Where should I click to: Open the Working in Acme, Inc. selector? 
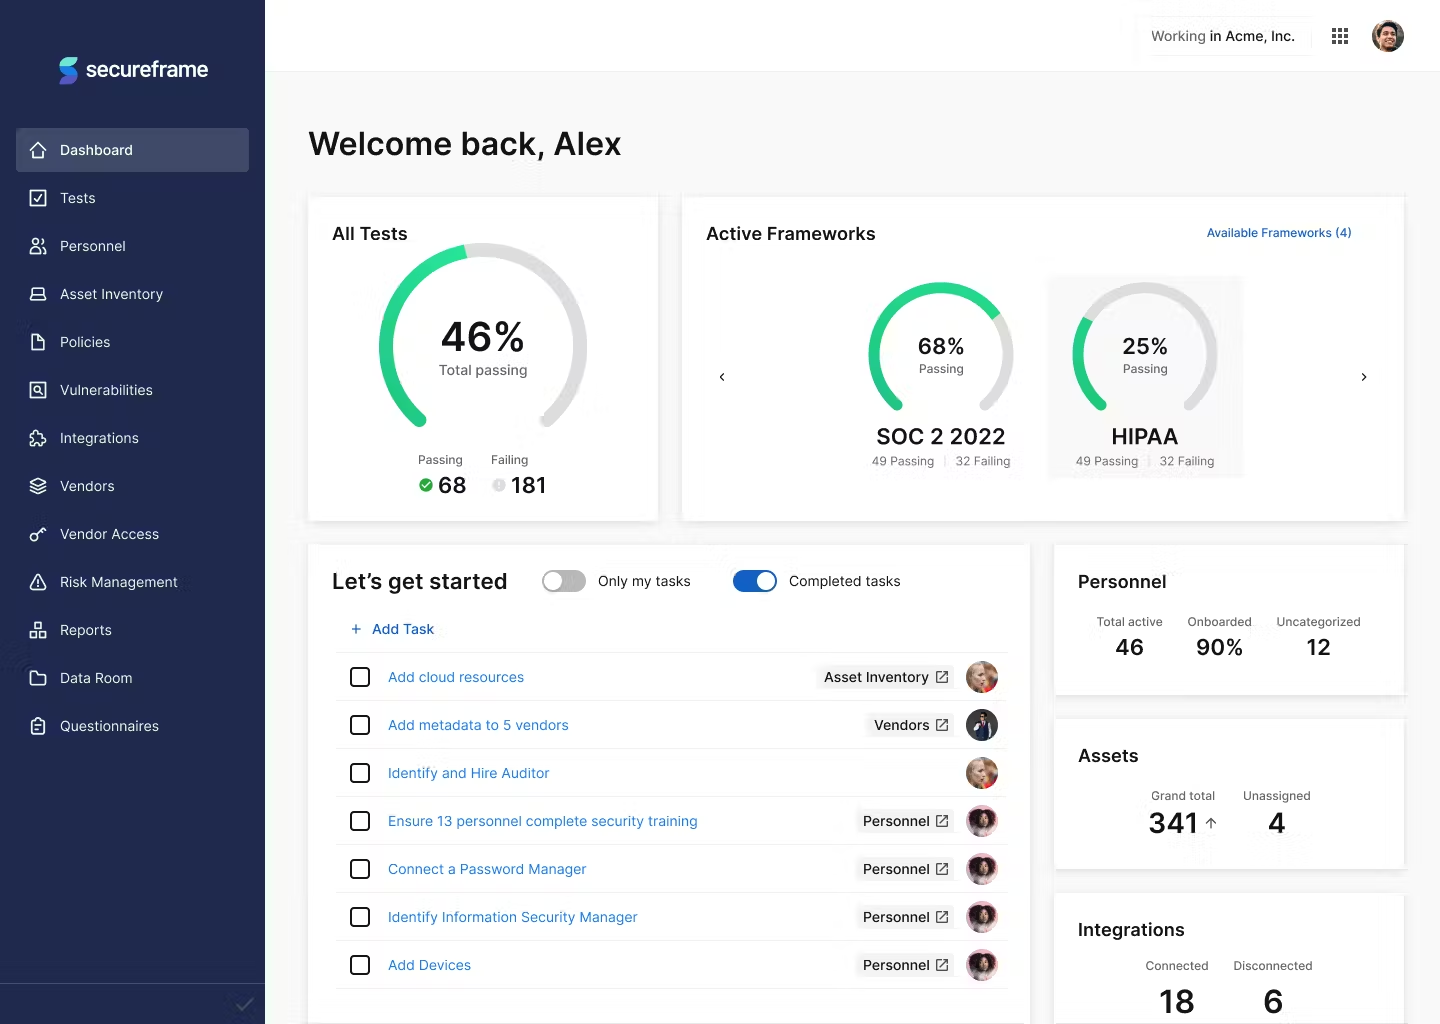(1224, 36)
